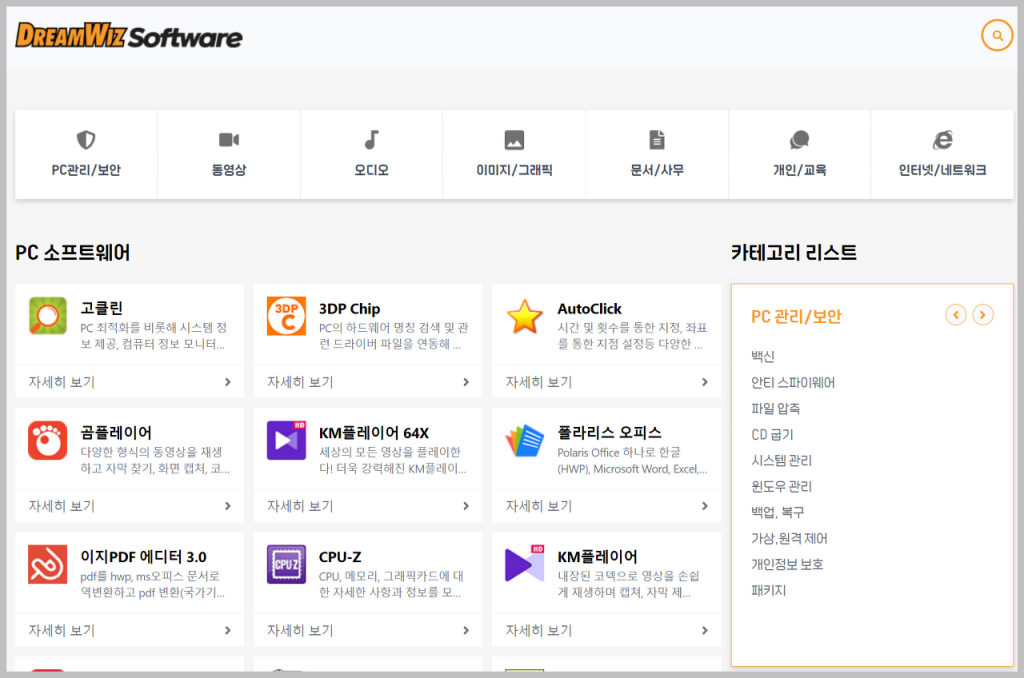Click the music note icon for 오디오

(371, 139)
